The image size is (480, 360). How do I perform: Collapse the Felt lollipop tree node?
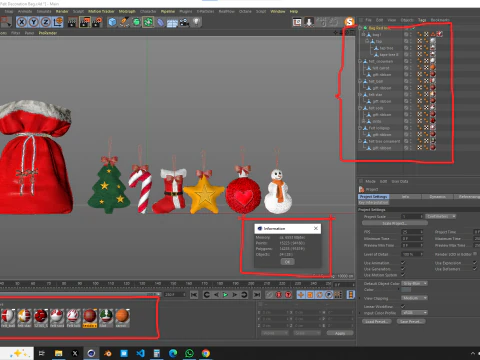click(360, 128)
